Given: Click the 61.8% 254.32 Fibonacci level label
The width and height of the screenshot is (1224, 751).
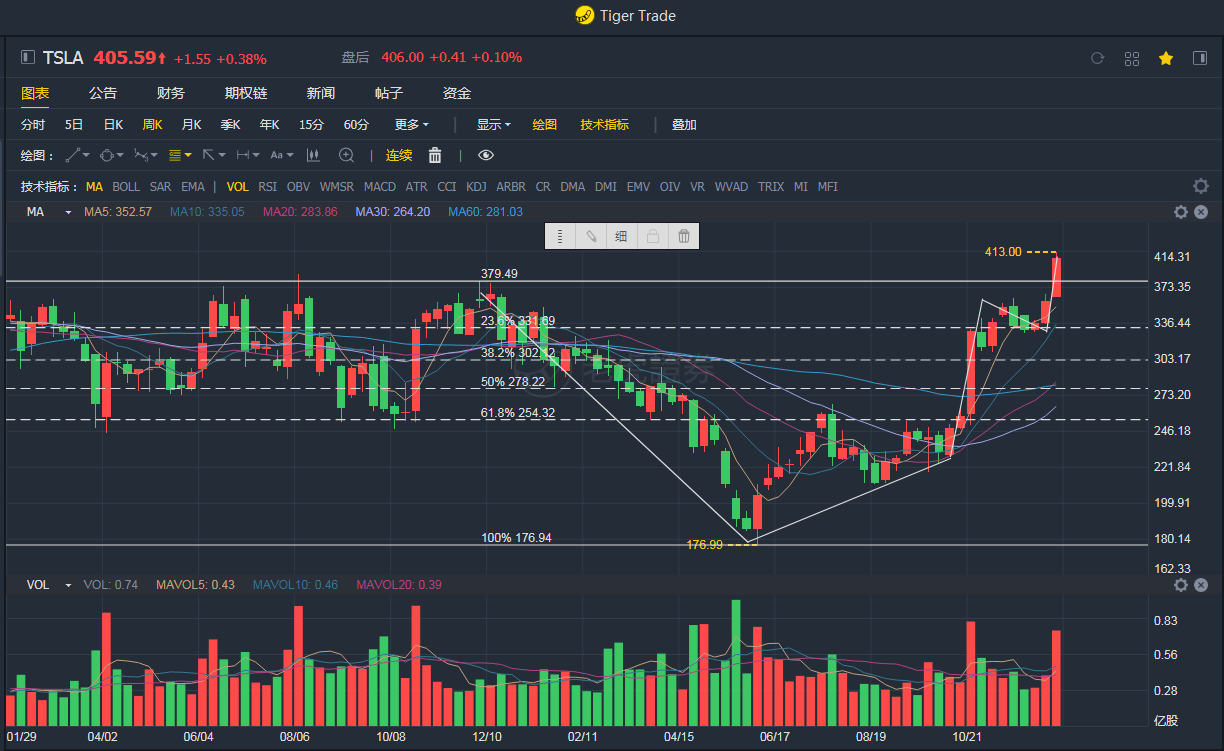Looking at the screenshot, I should (518, 413).
